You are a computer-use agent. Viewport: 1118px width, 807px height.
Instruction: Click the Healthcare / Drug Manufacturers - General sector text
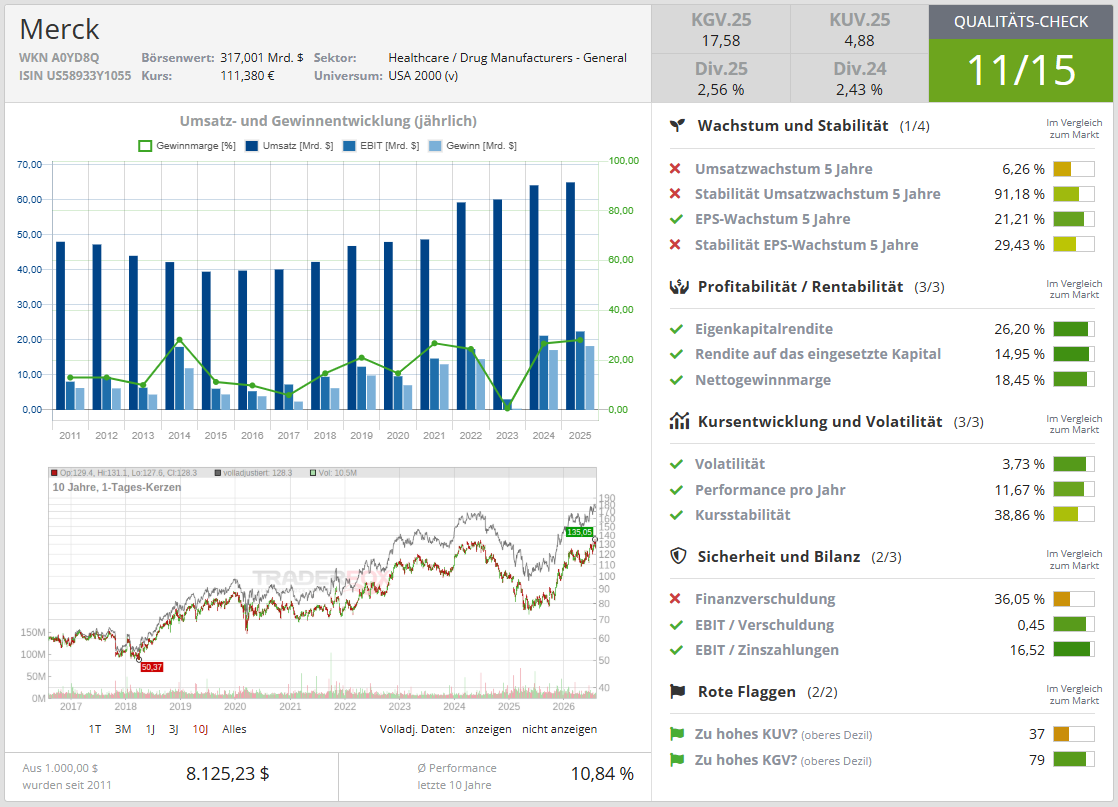508,58
